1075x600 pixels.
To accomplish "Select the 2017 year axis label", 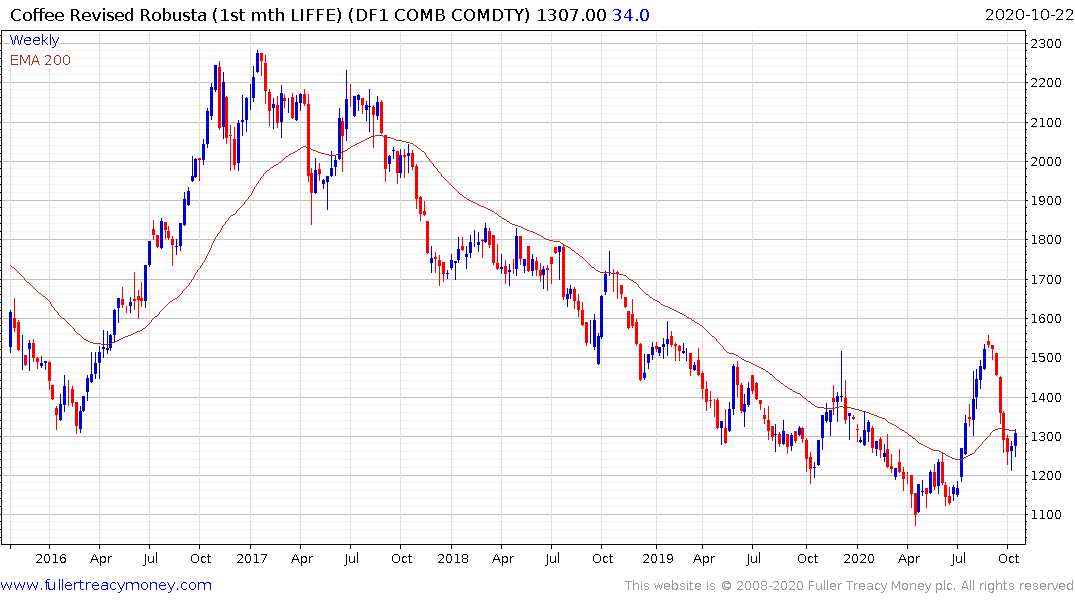I will pos(252,559).
